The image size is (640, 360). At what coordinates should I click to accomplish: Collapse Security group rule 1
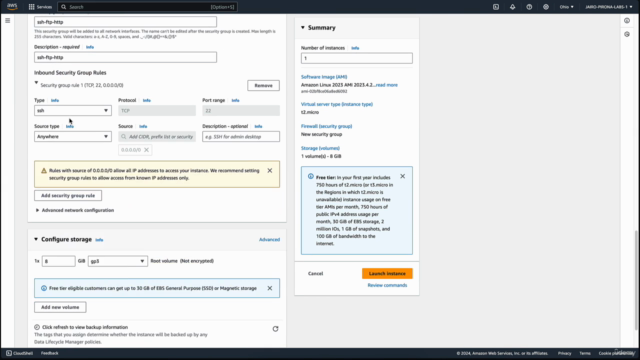click(x=36, y=83)
